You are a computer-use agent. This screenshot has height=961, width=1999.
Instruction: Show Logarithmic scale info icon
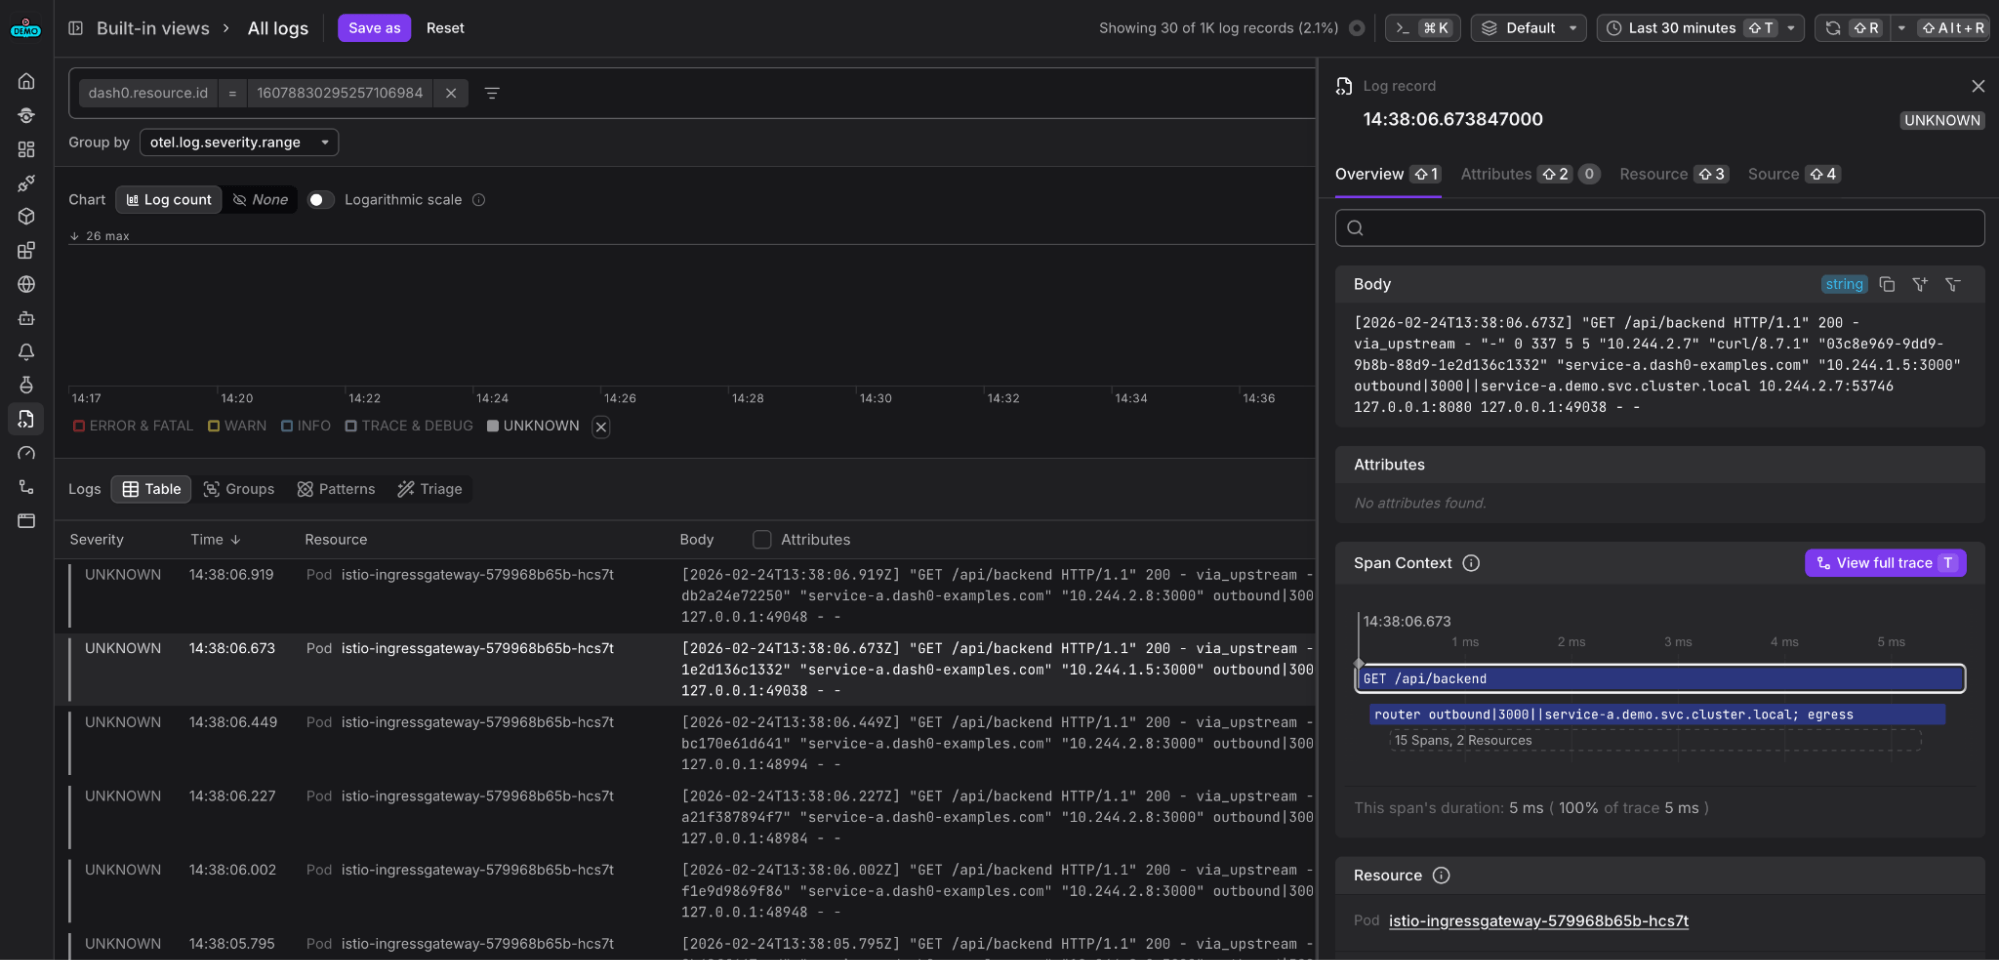point(479,200)
